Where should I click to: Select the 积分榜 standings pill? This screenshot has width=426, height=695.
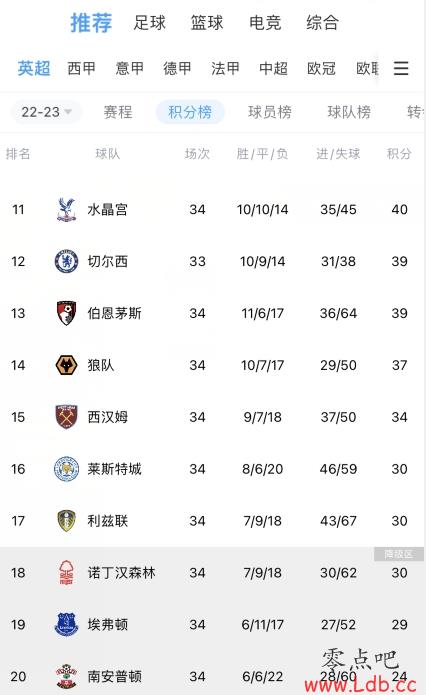pyautogui.click(x=190, y=112)
